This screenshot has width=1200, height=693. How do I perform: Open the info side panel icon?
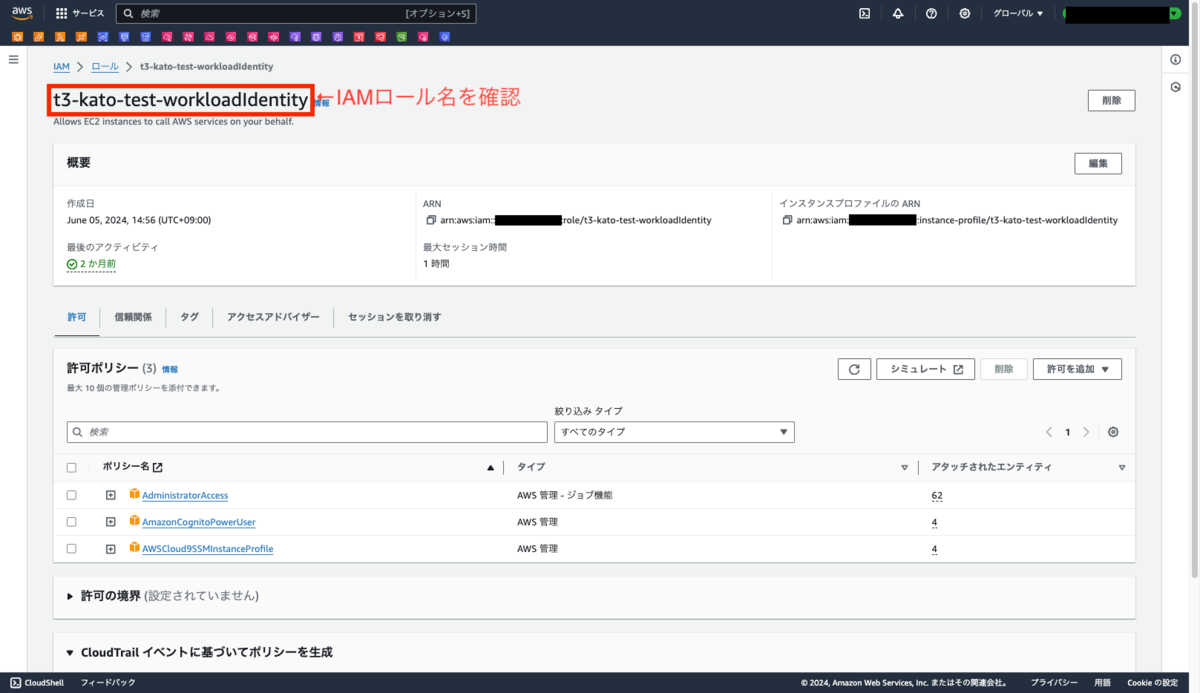[1176, 60]
